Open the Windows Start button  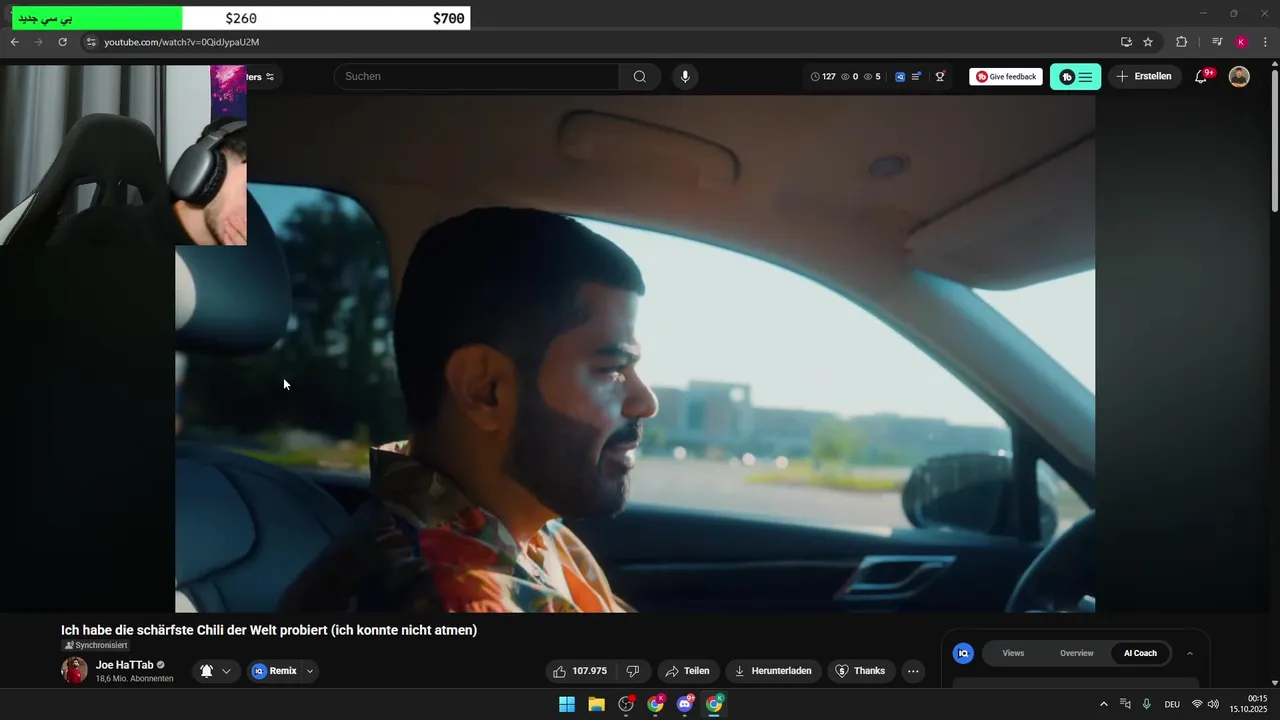(x=567, y=704)
